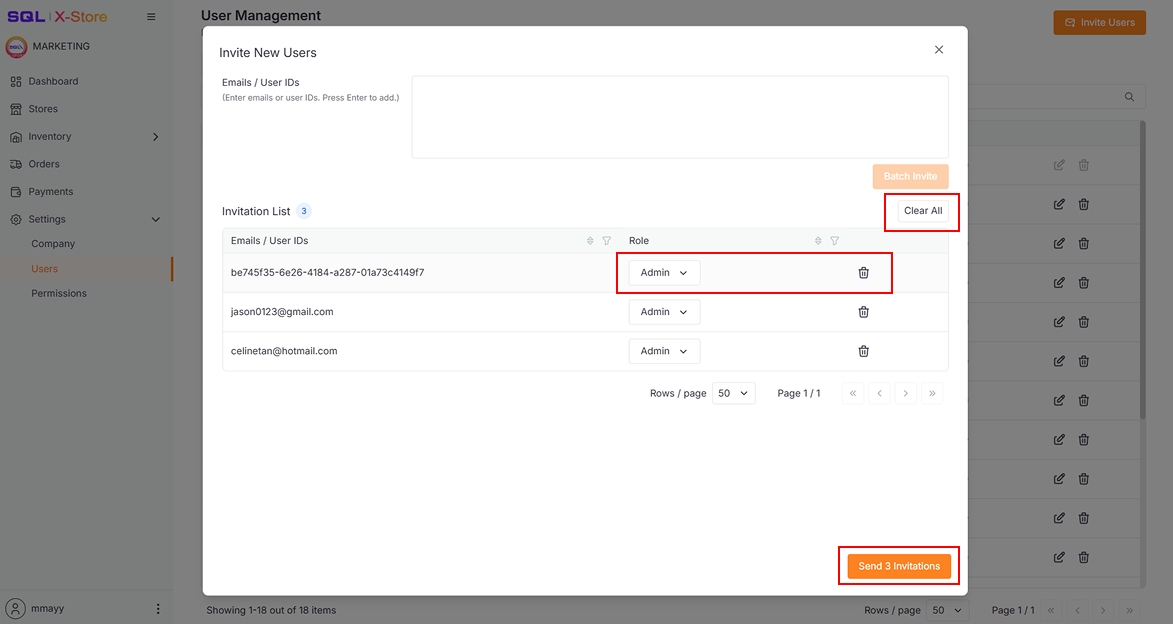Click the filter icon in Role column

834,241
